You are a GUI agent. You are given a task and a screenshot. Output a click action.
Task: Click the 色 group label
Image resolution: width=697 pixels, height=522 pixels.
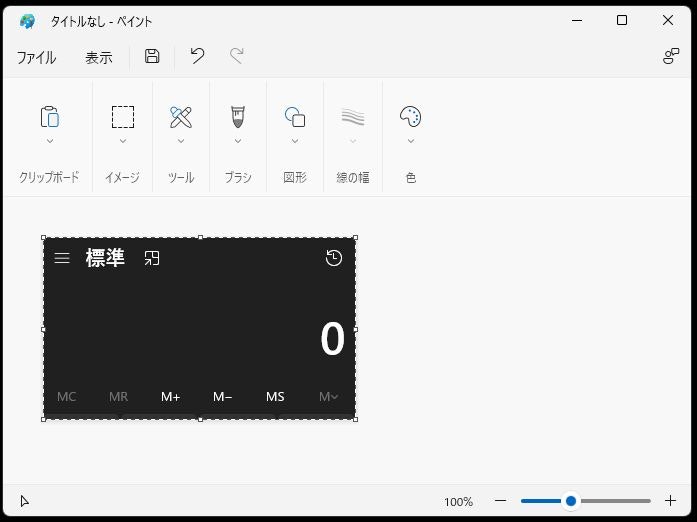click(411, 177)
